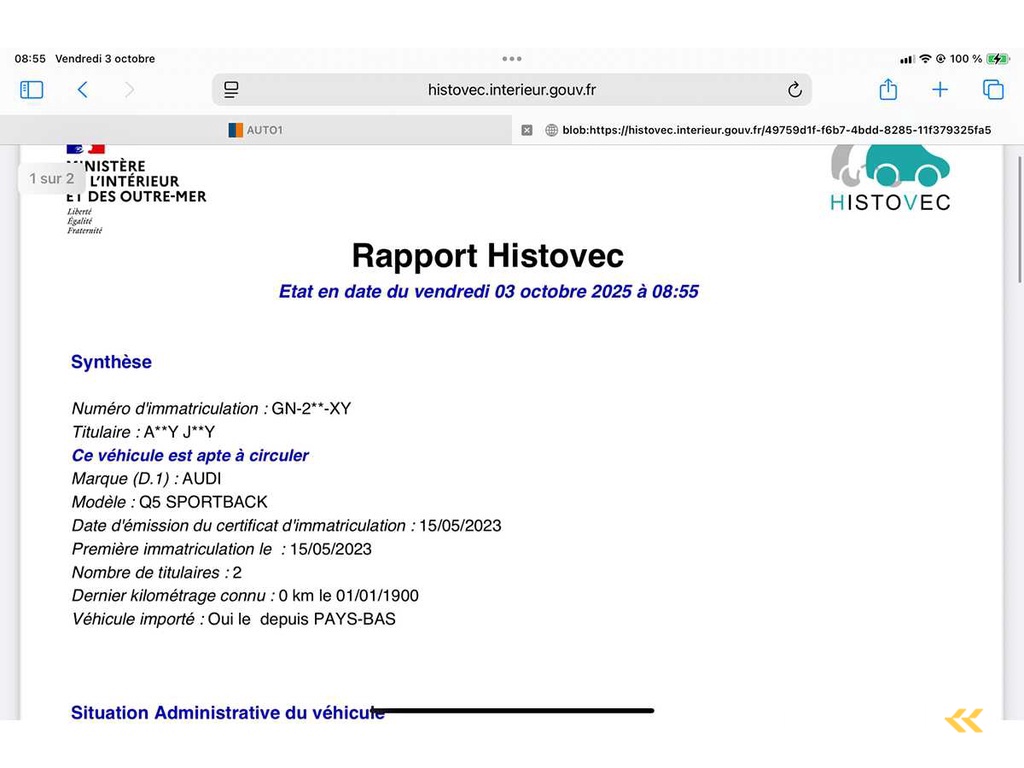Add a new tab with plus icon
The image size is (1024, 768).
click(940, 90)
